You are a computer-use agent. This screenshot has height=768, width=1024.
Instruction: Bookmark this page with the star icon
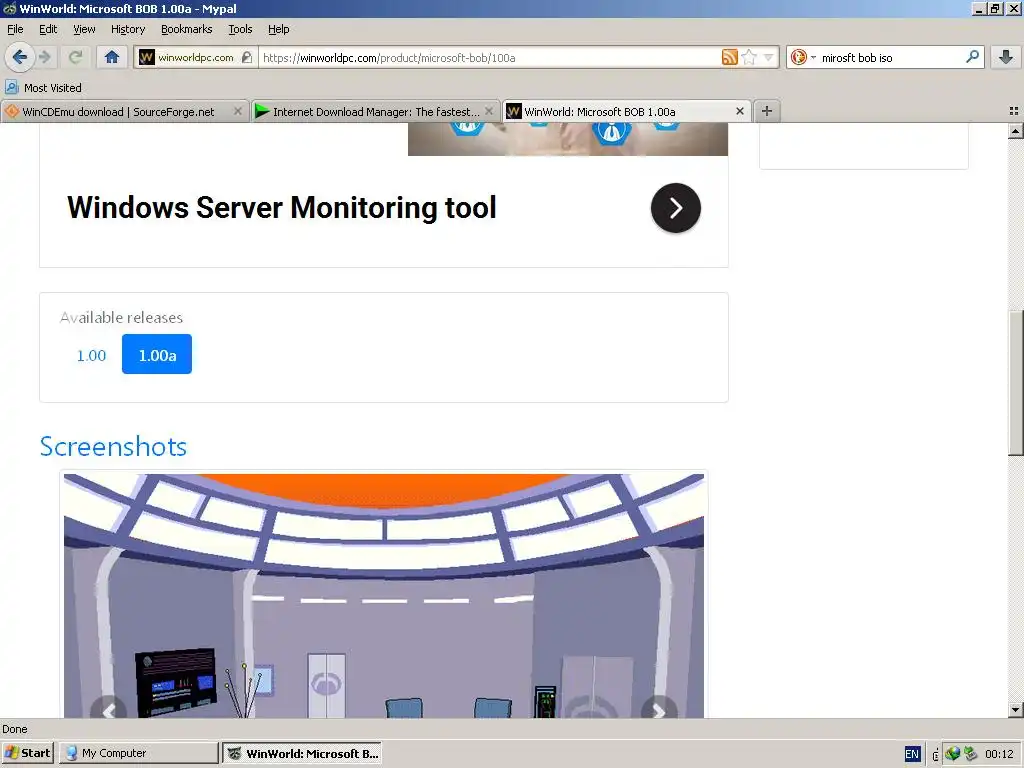(749, 57)
